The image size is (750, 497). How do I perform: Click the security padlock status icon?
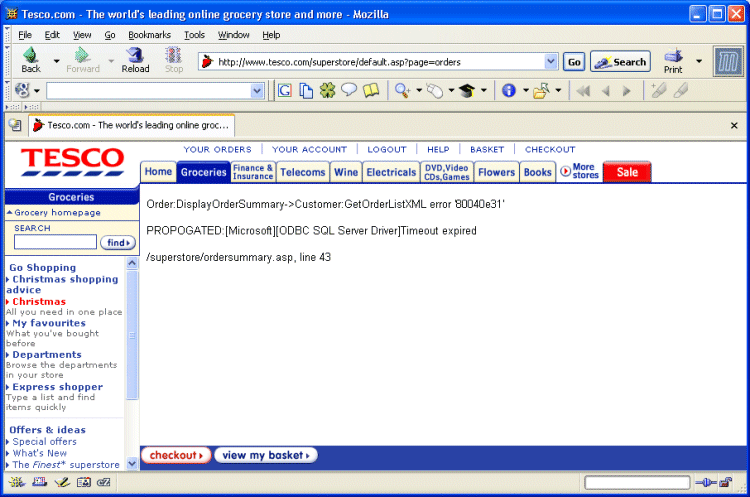[x=726, y=482]
